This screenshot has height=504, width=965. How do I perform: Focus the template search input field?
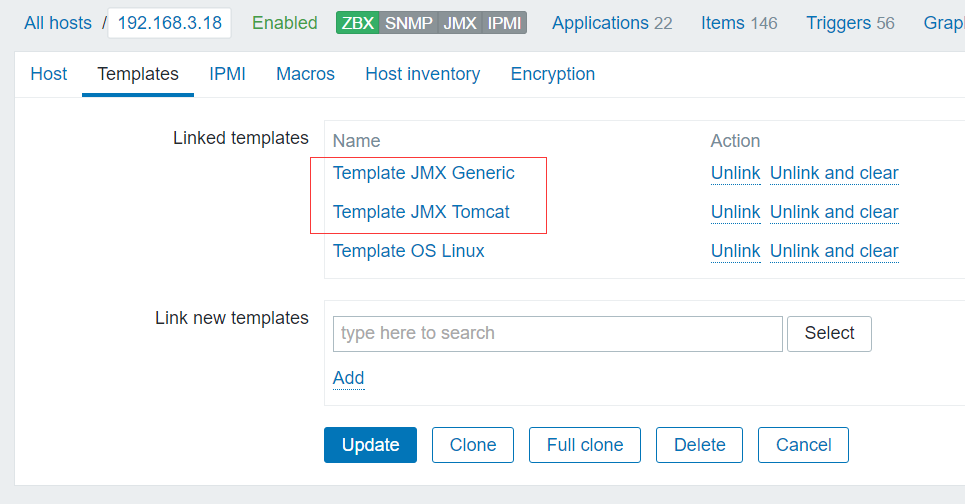click(x=557, y=334)
